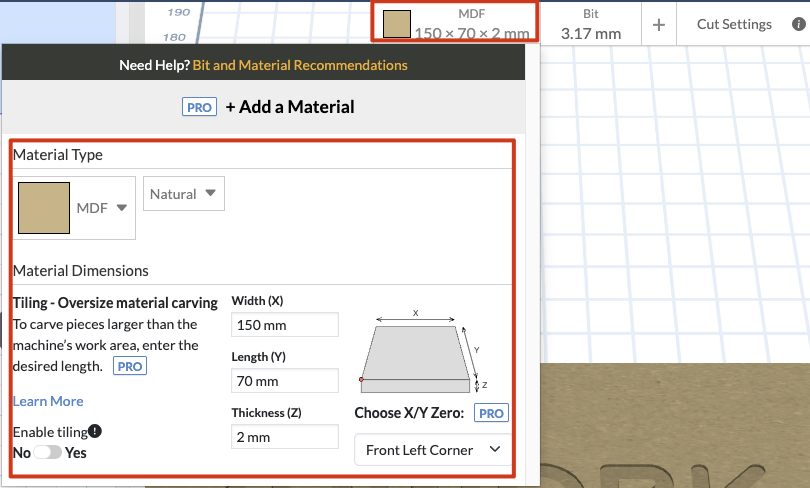Open Cut Settings in the top bar
This screenshot has height=488, width=810.
click(x=734, y=24)
